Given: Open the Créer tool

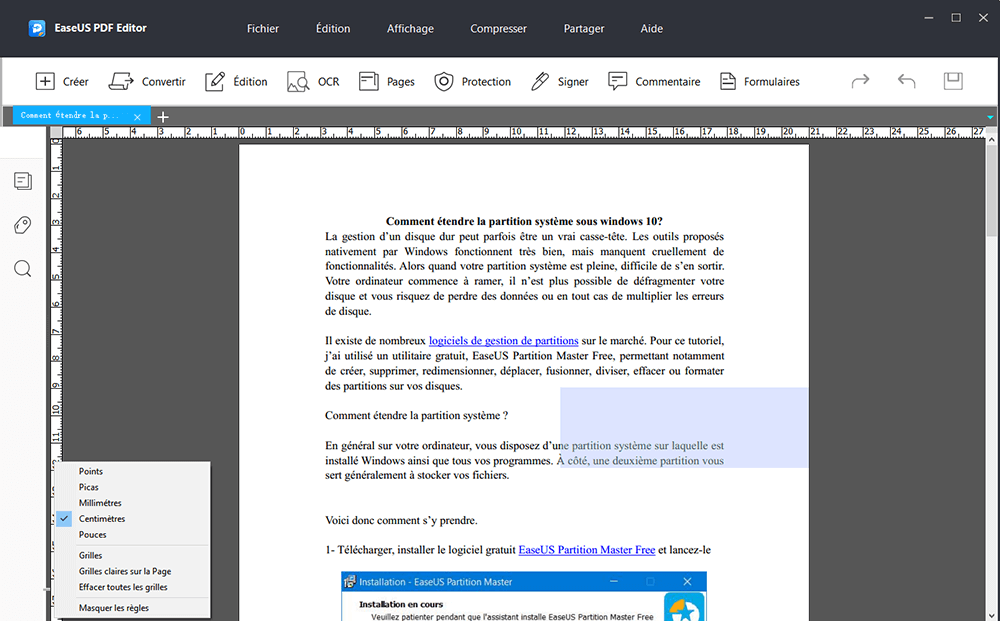Looking at the screenshot, I should click(62, 82).
